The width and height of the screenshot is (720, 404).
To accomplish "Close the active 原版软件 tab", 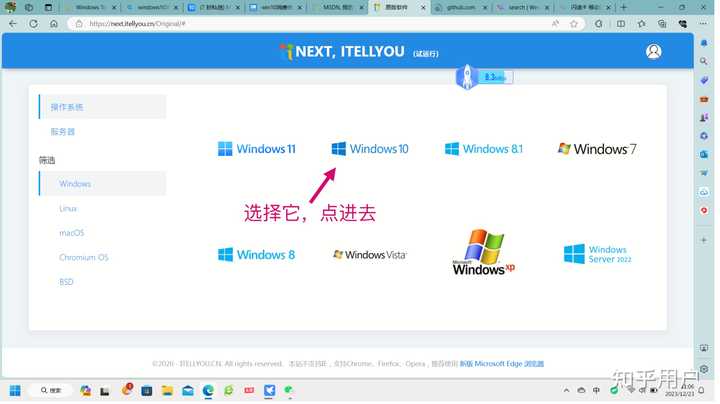I will (x=423, y=7).
